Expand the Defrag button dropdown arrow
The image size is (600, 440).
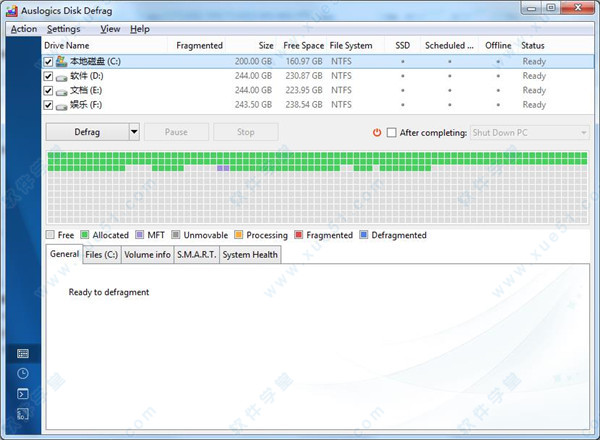[134, 132]
